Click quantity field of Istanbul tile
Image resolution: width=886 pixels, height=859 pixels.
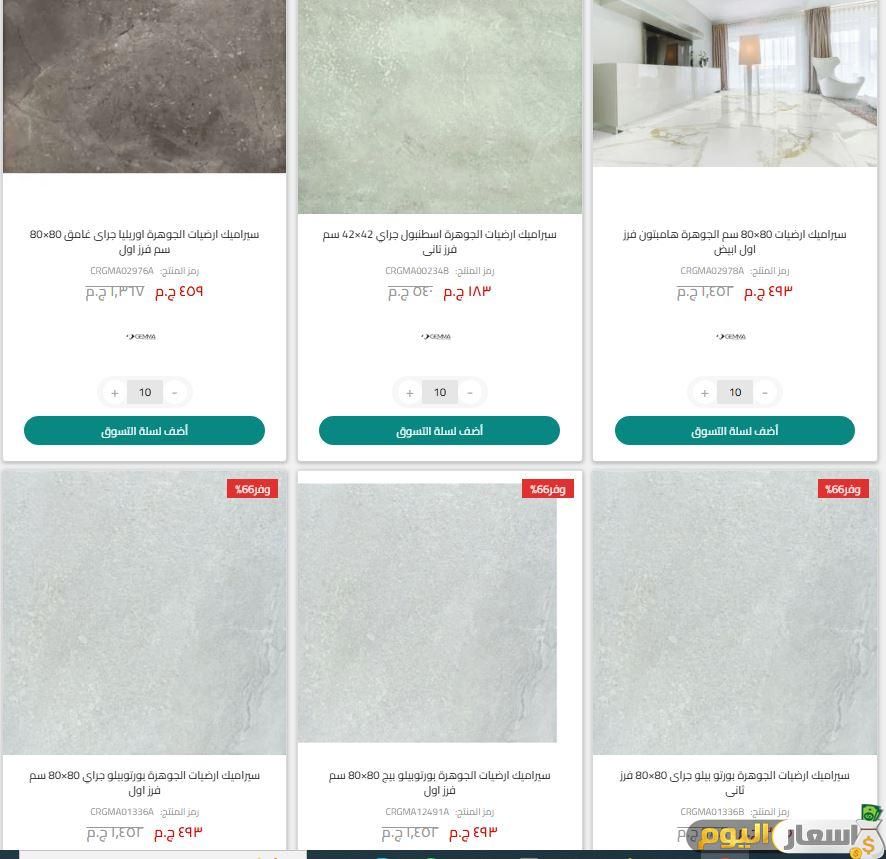[x=440, y=393]
